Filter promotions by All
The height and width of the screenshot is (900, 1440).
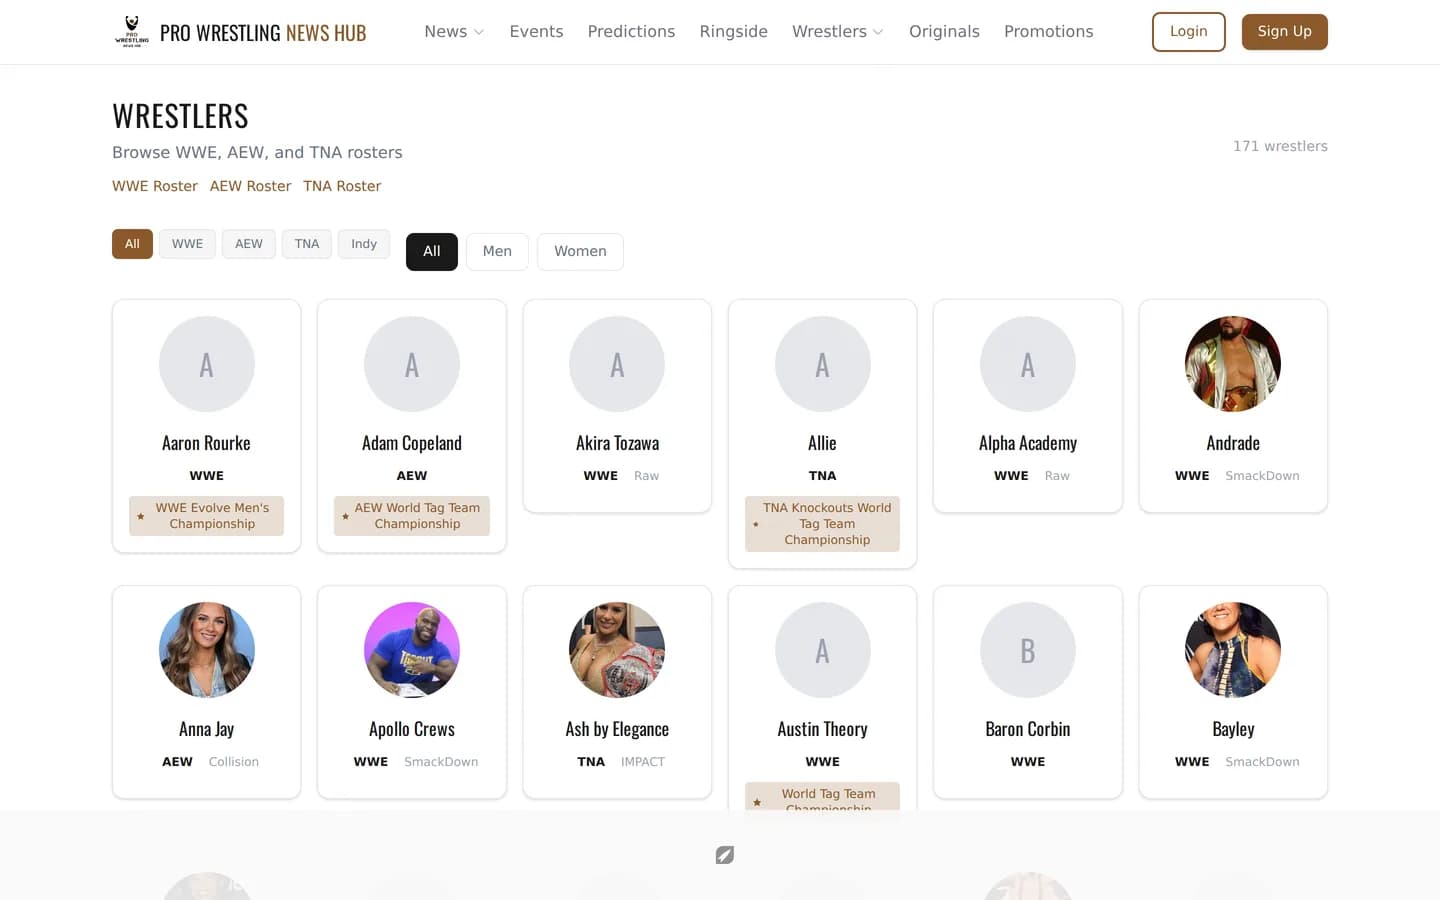pos(132,244)
